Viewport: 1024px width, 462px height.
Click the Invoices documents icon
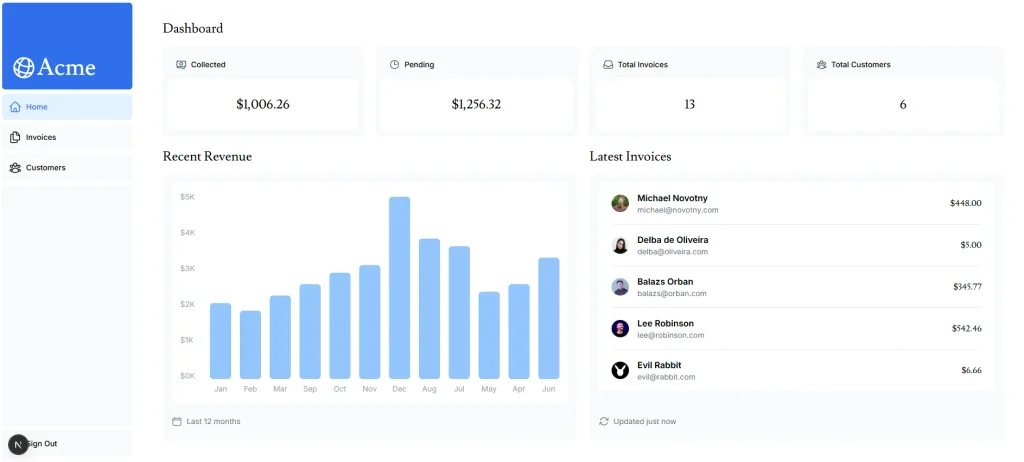pos(15,137)
